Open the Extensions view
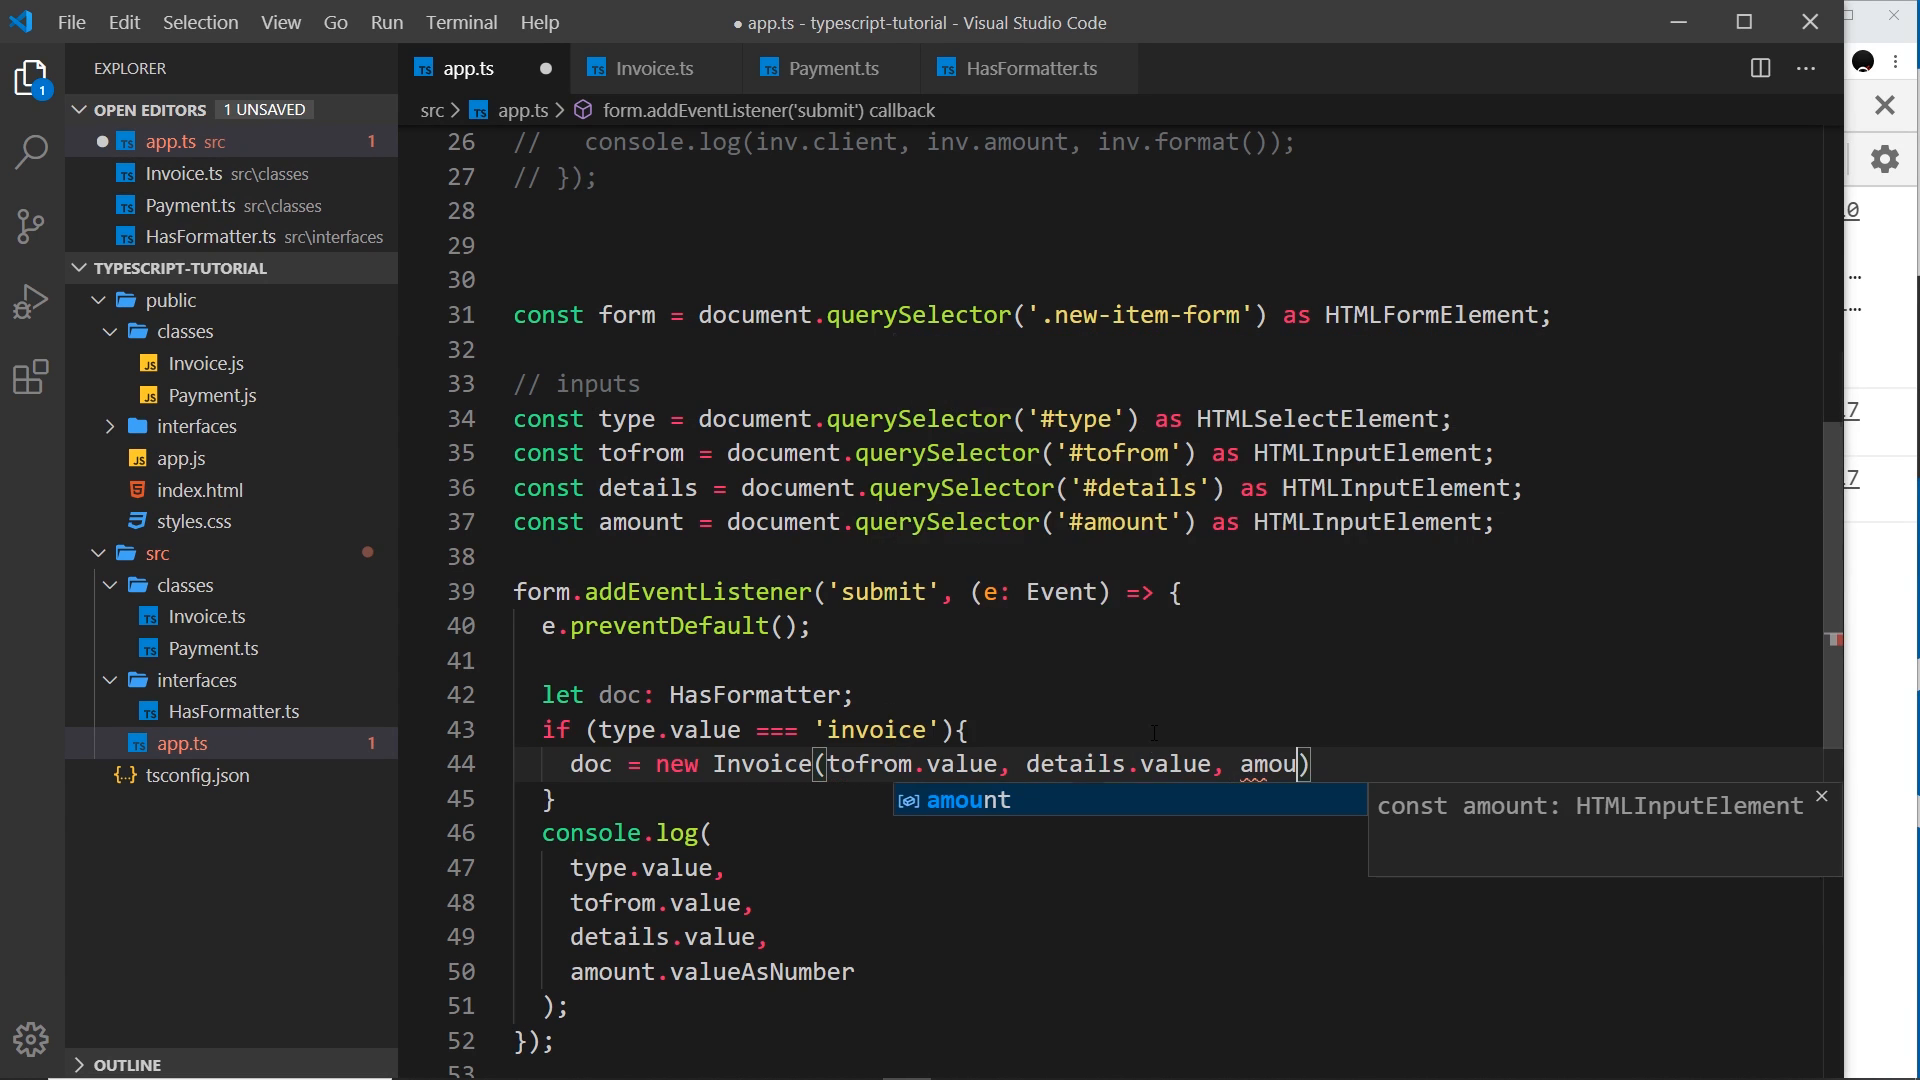This screenshot has width=1920, height=1080. [x=32, y=377]
